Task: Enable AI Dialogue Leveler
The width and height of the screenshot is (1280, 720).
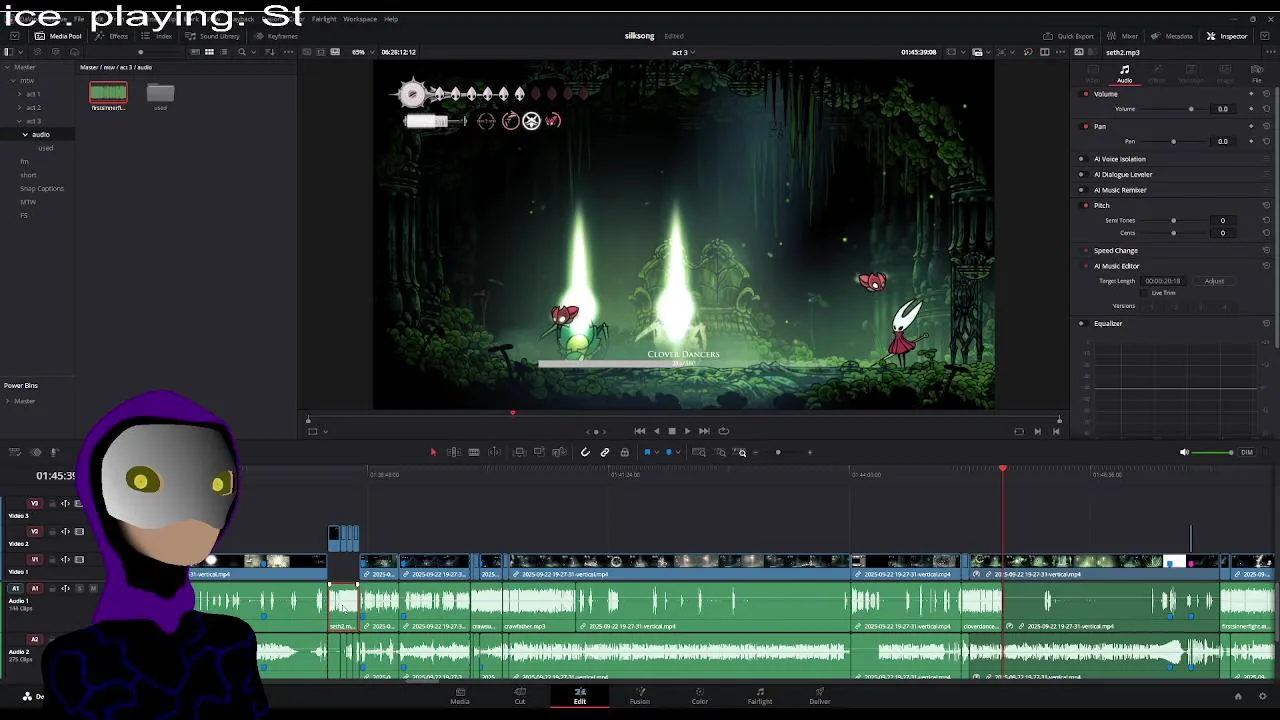Action: click(1081, 175)
